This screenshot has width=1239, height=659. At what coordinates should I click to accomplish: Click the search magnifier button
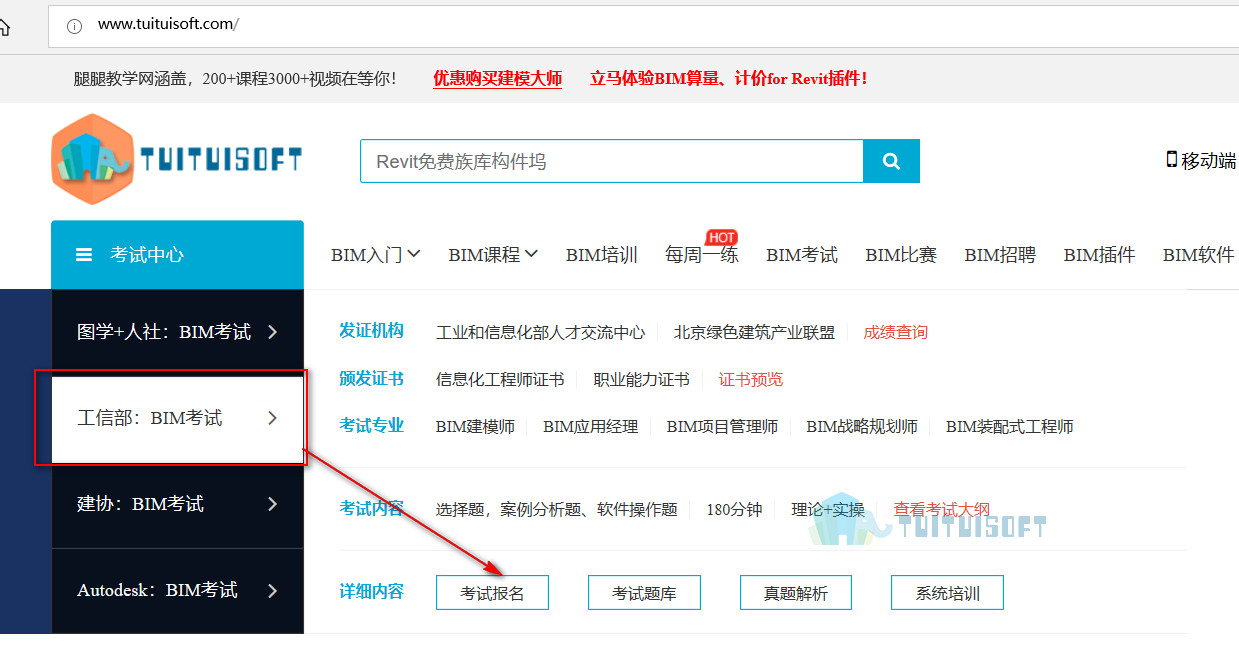pyautogui.click(x=891, y=161)
